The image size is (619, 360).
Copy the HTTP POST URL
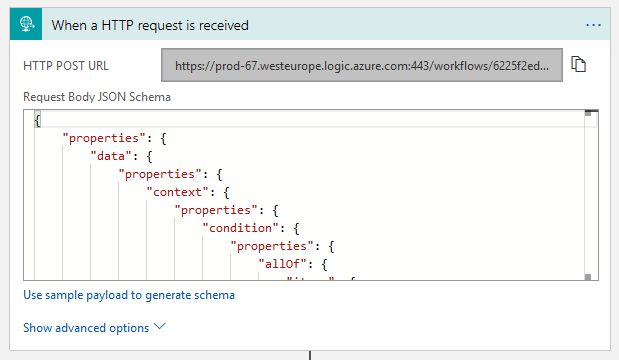[578, 64]
